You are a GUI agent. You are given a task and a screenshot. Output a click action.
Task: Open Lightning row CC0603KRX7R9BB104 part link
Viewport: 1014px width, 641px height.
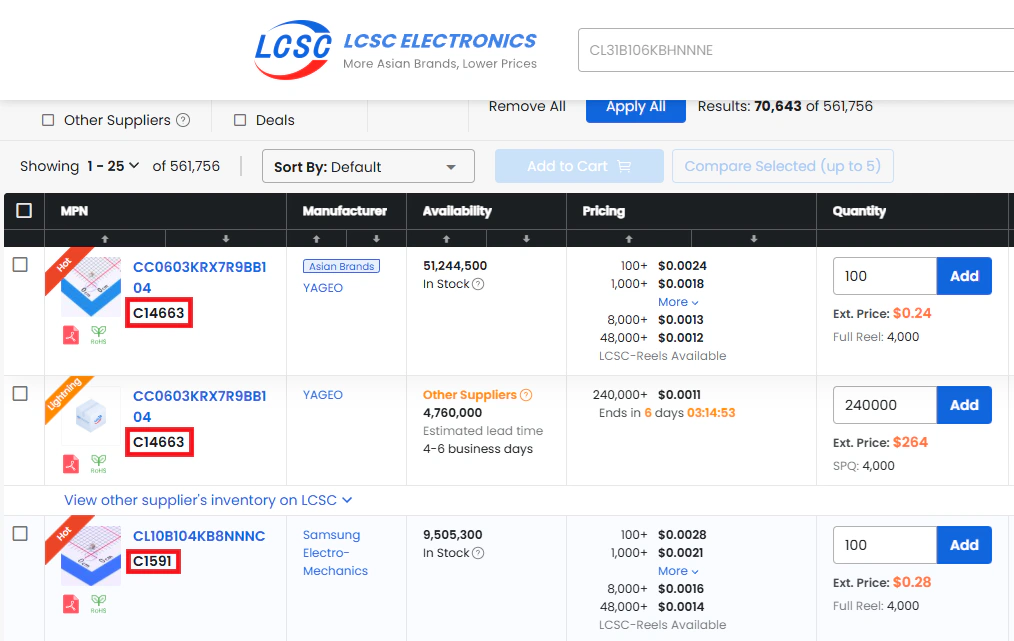(x=199, y=407)
